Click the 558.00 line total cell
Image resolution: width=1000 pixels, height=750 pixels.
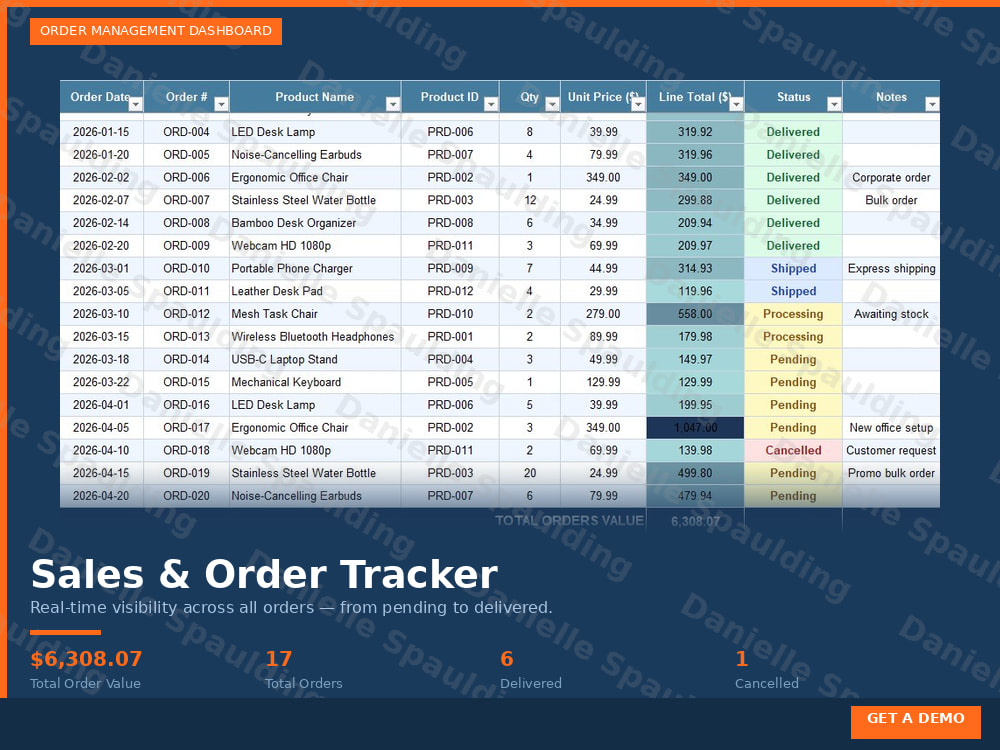[695, 314]
